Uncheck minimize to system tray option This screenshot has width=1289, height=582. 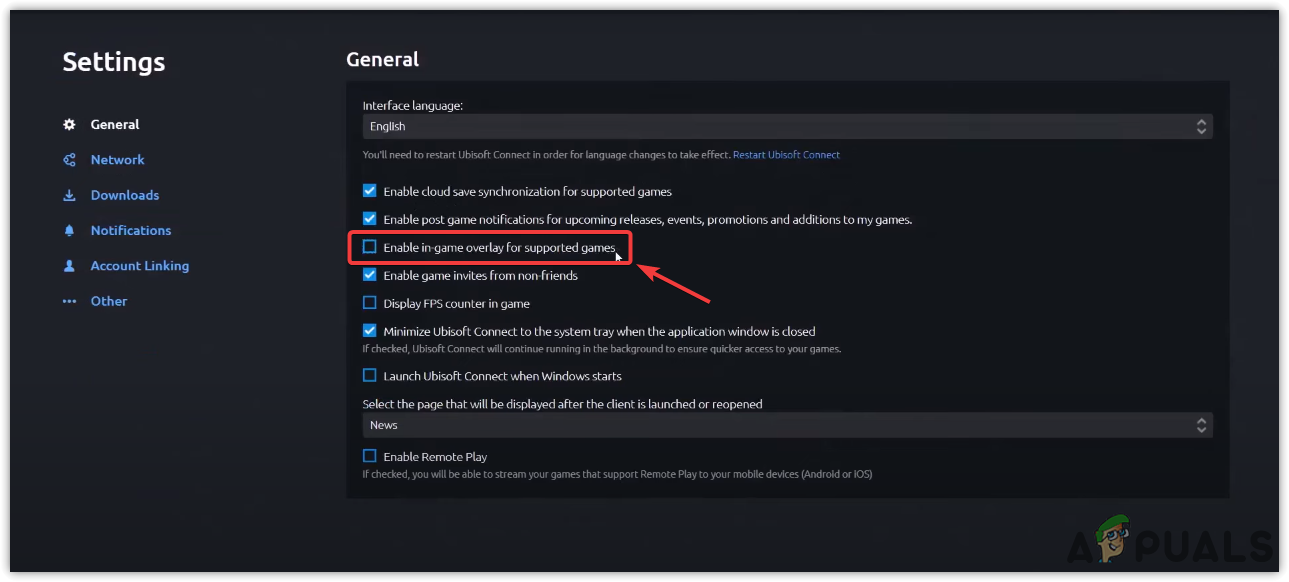click(x=370, y=331)
